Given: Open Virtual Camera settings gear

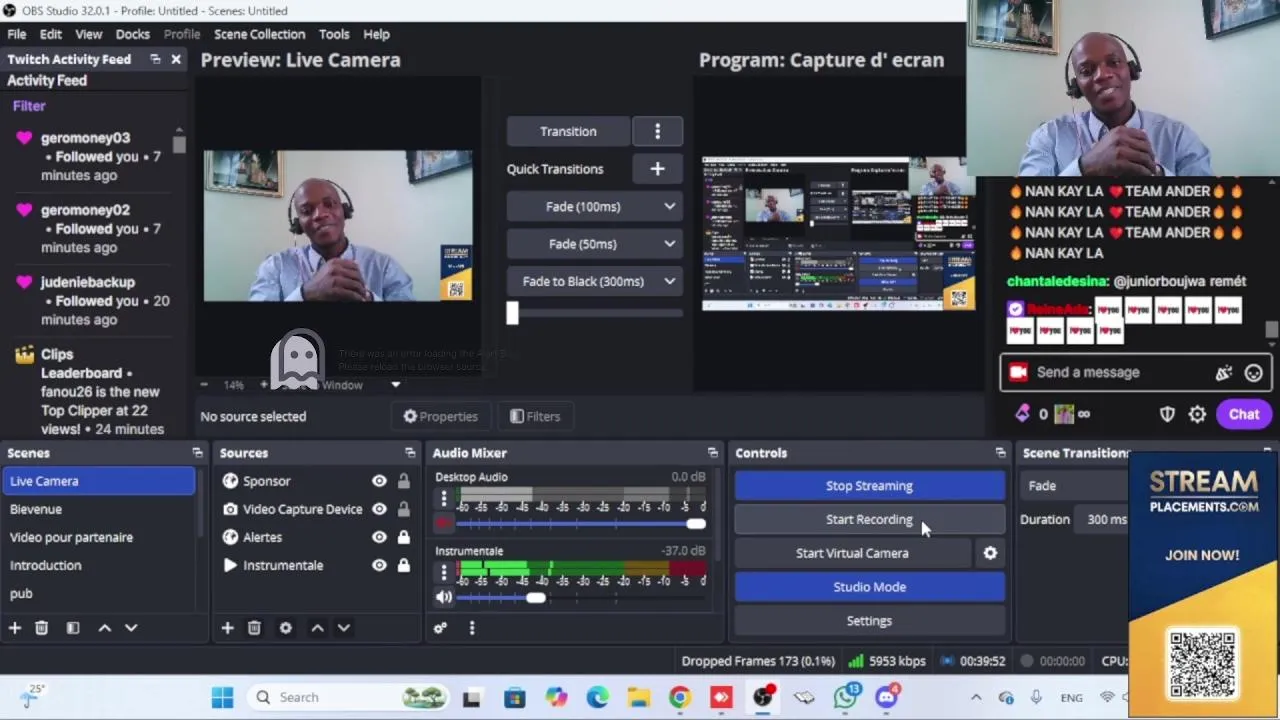Looking at the screenshot, I should (990, 553).
